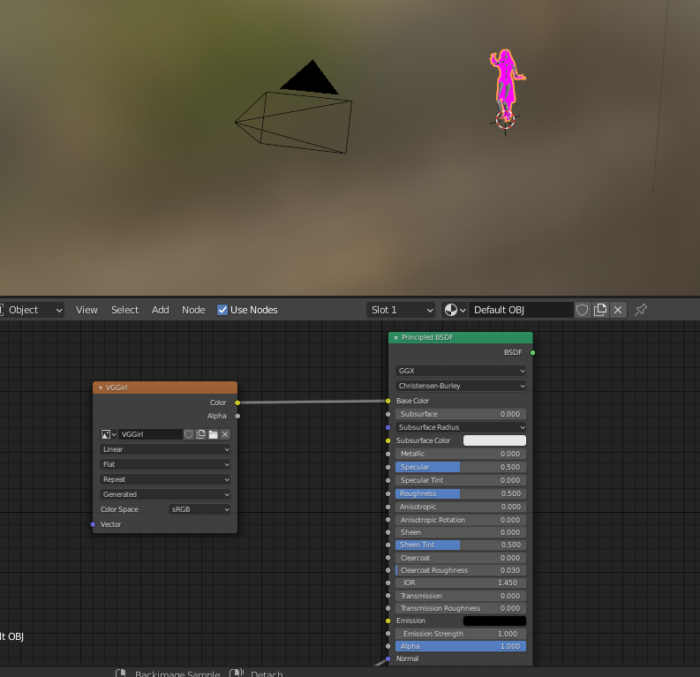This screenshot has height=677, width=700.
Task: Click the Default OBJ material name field
Action: coord(521,310)
